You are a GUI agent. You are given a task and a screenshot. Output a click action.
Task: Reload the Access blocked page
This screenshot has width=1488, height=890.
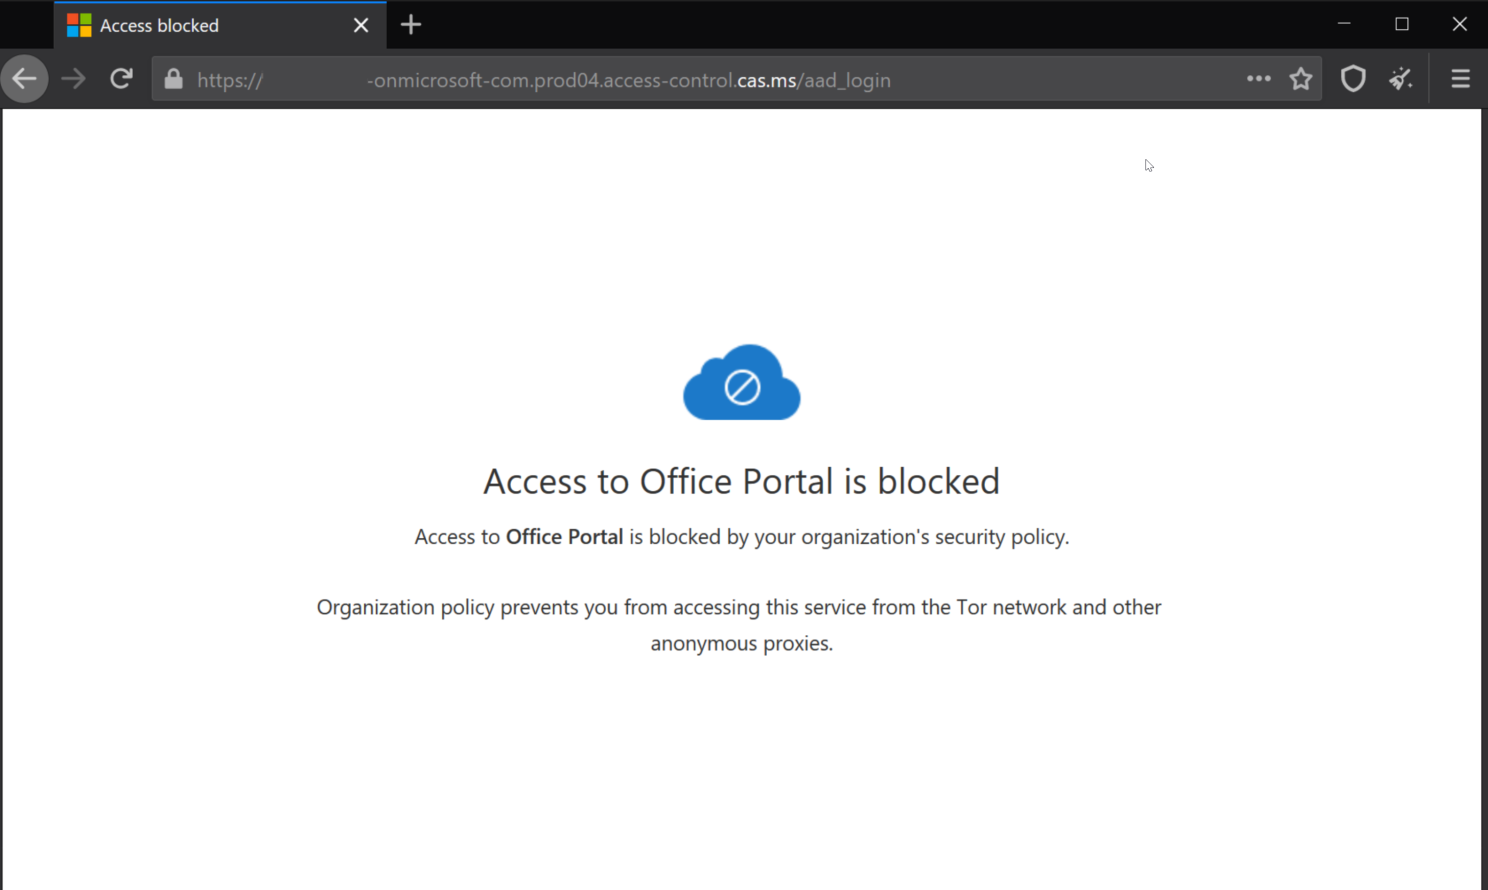[x=121, y=79]
